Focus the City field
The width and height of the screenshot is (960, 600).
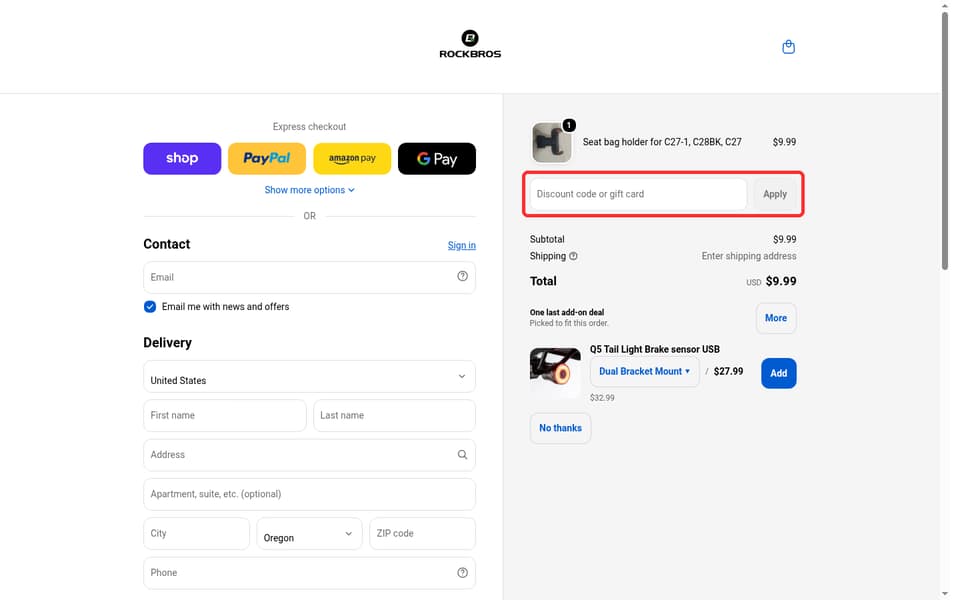pyautogui.click(x=197, y=533)
